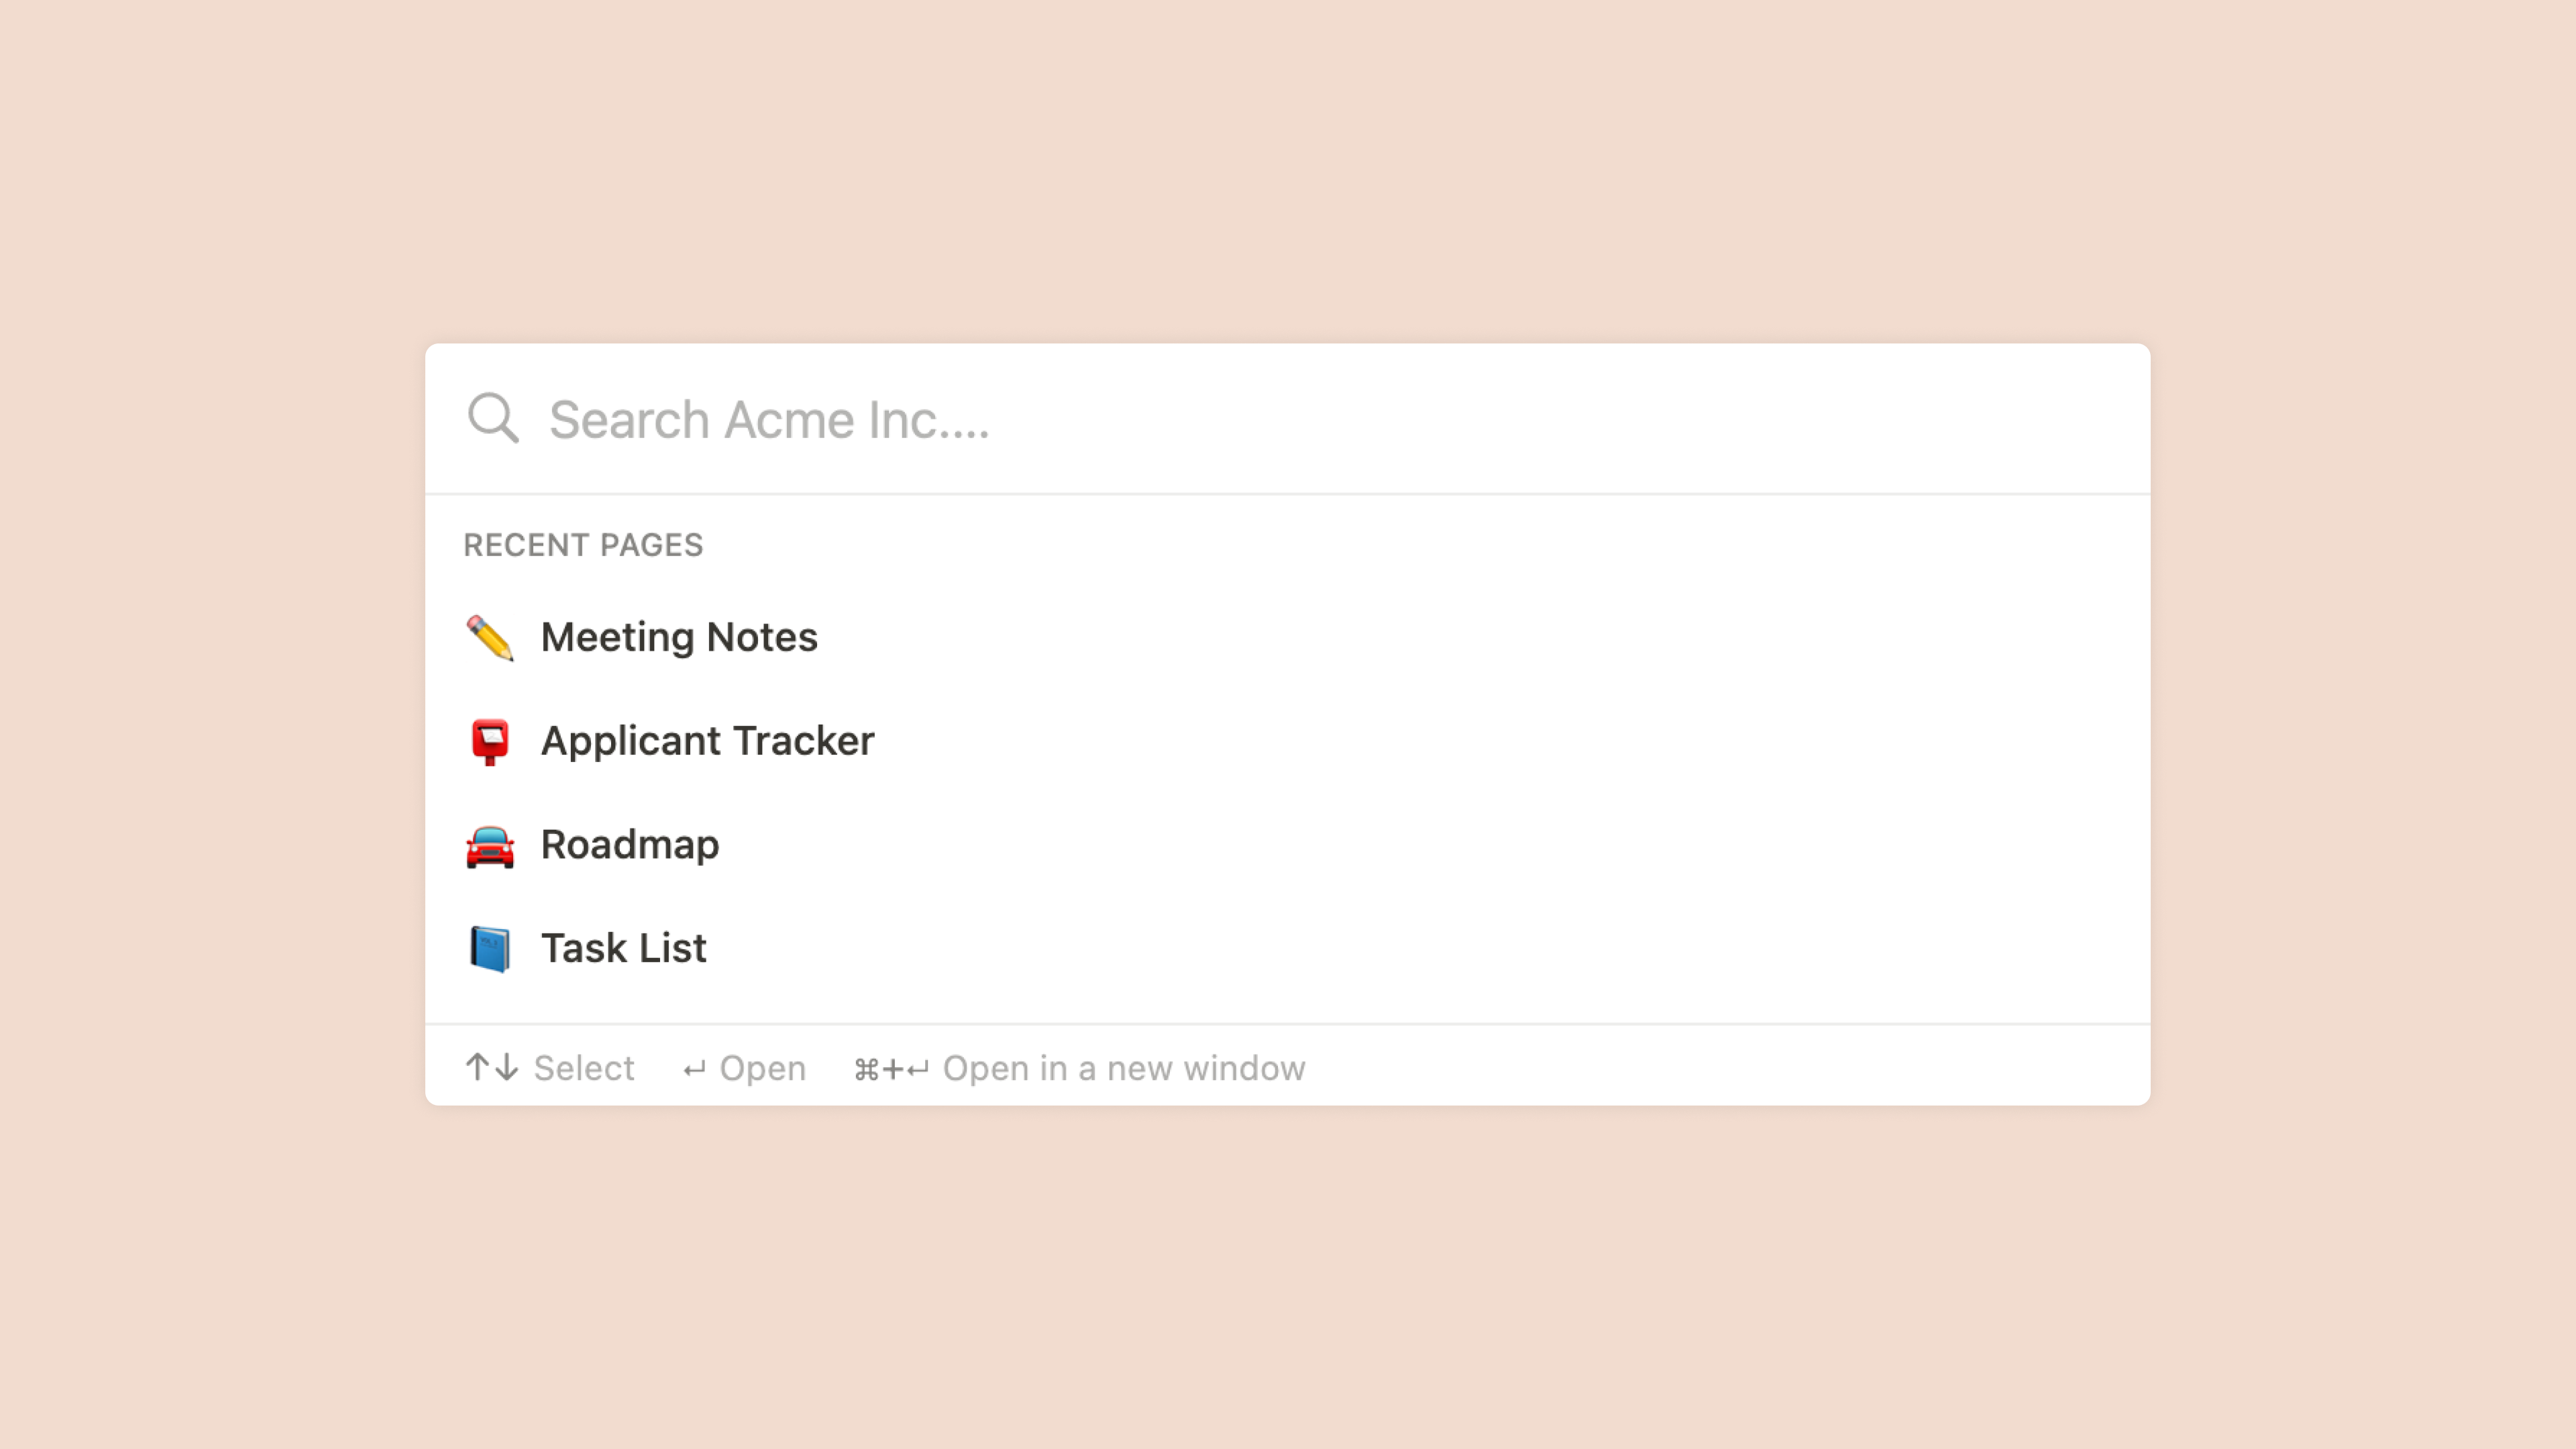The width and height of the screenshot is (2576, 1449).
Task: Select the Roadmap entry
Action: coord(629,844)
